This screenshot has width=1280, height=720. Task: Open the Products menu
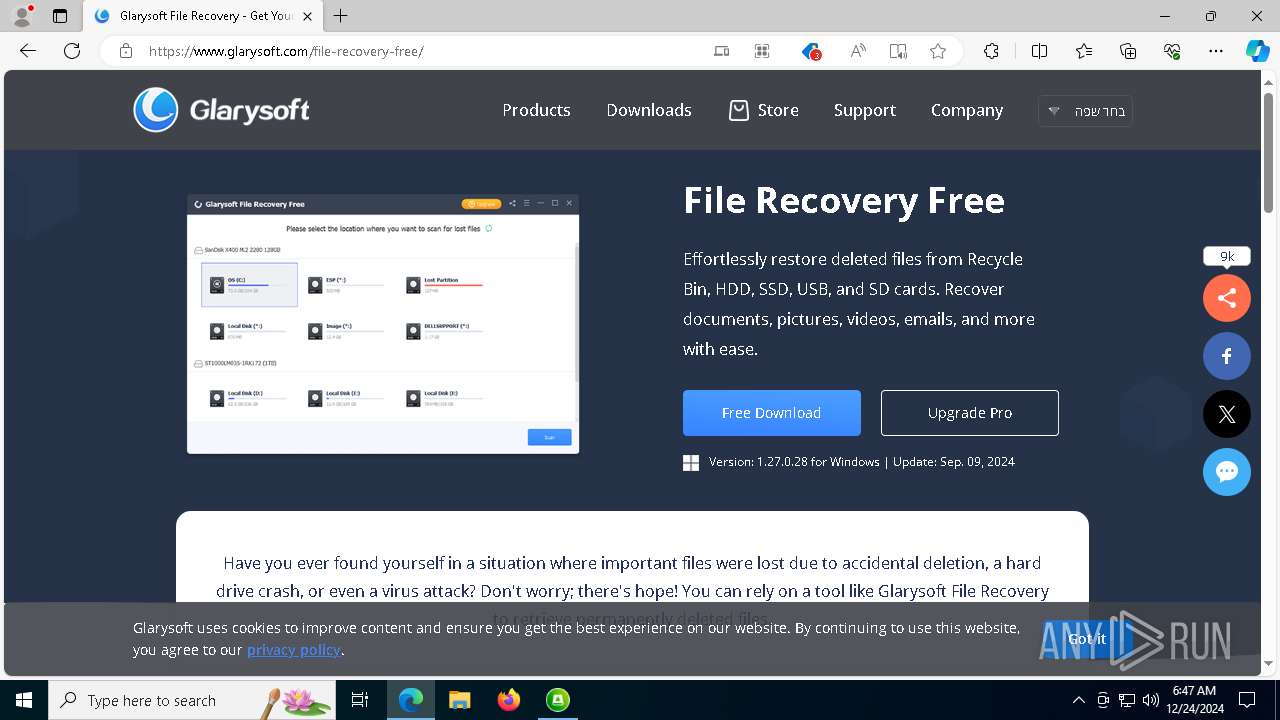tap(536, 110)
